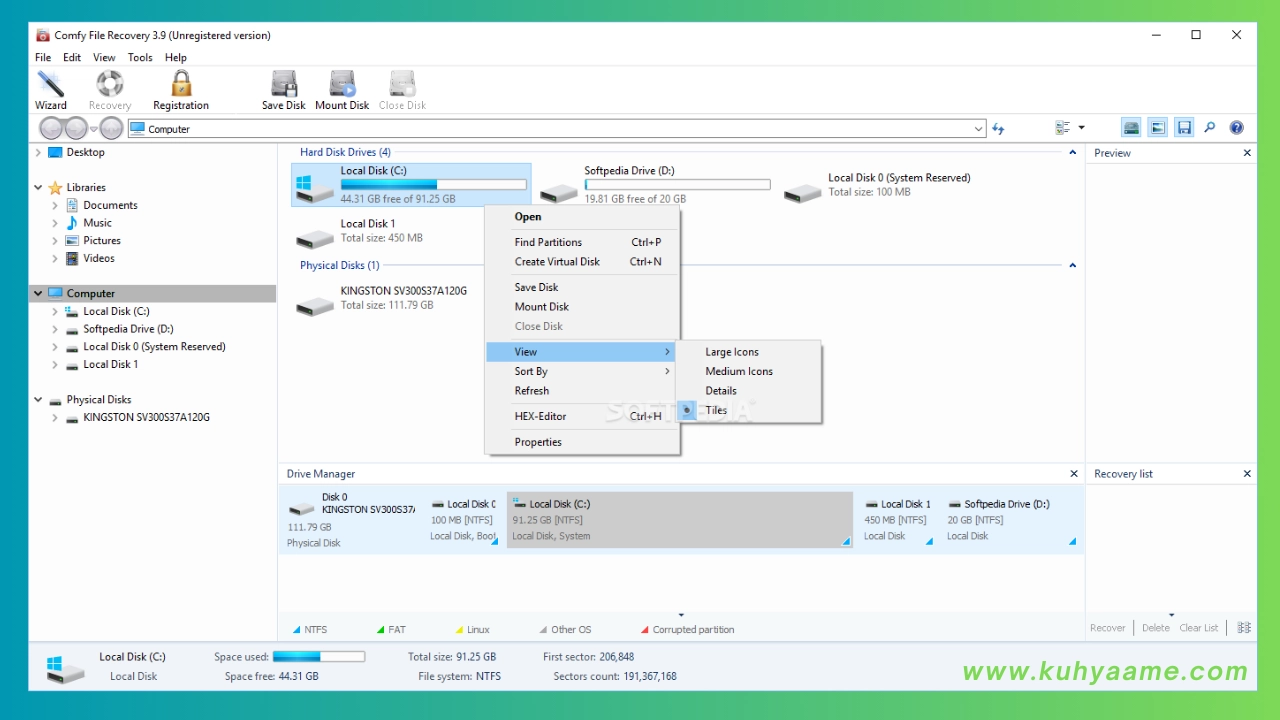Choose HEX-Editor in context menu
Screen dimensions: 1280x720
pyautogui.click(x=582, y=416)
